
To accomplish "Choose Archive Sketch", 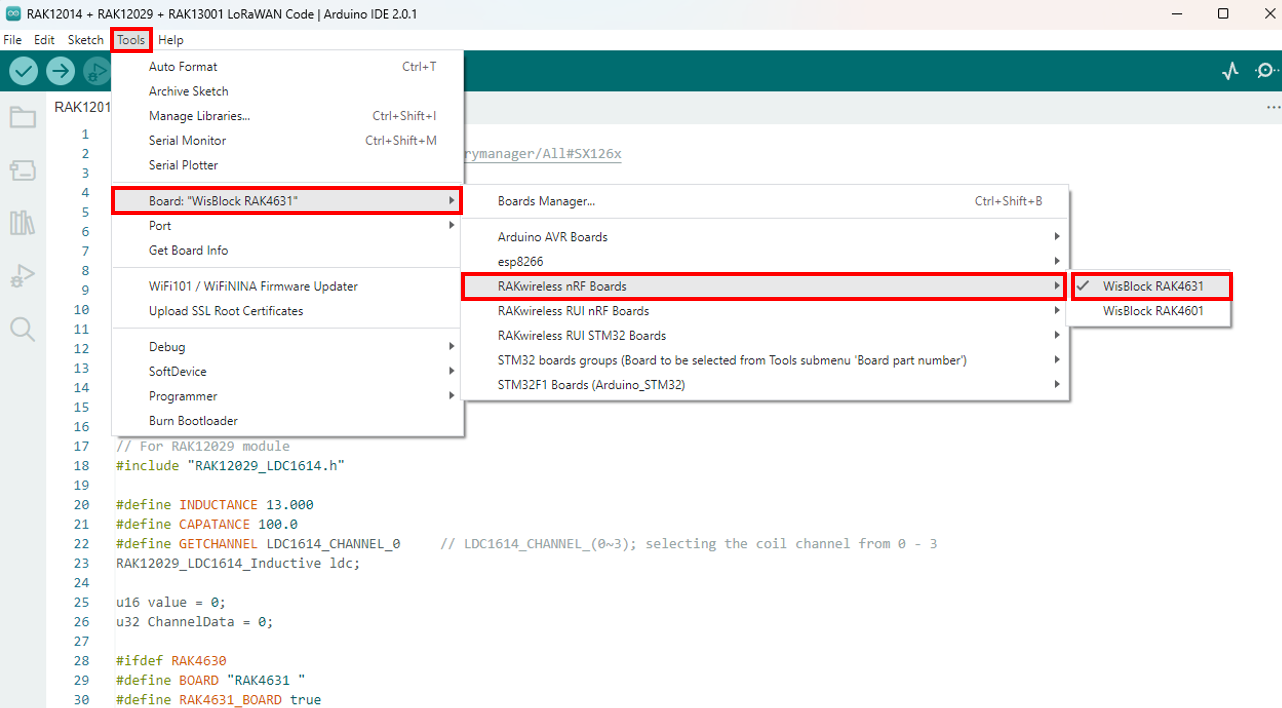I will (287, 91).
